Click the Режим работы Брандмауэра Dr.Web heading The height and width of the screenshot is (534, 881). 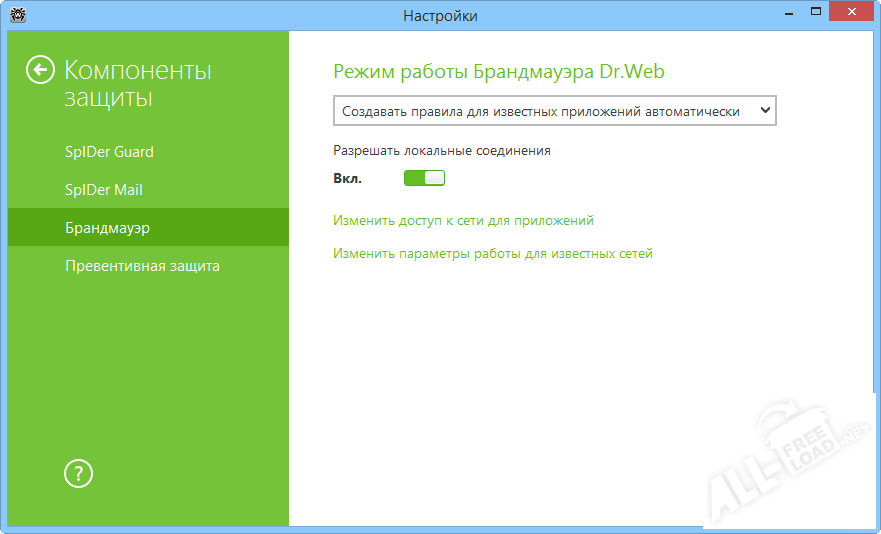click(499, 71)
